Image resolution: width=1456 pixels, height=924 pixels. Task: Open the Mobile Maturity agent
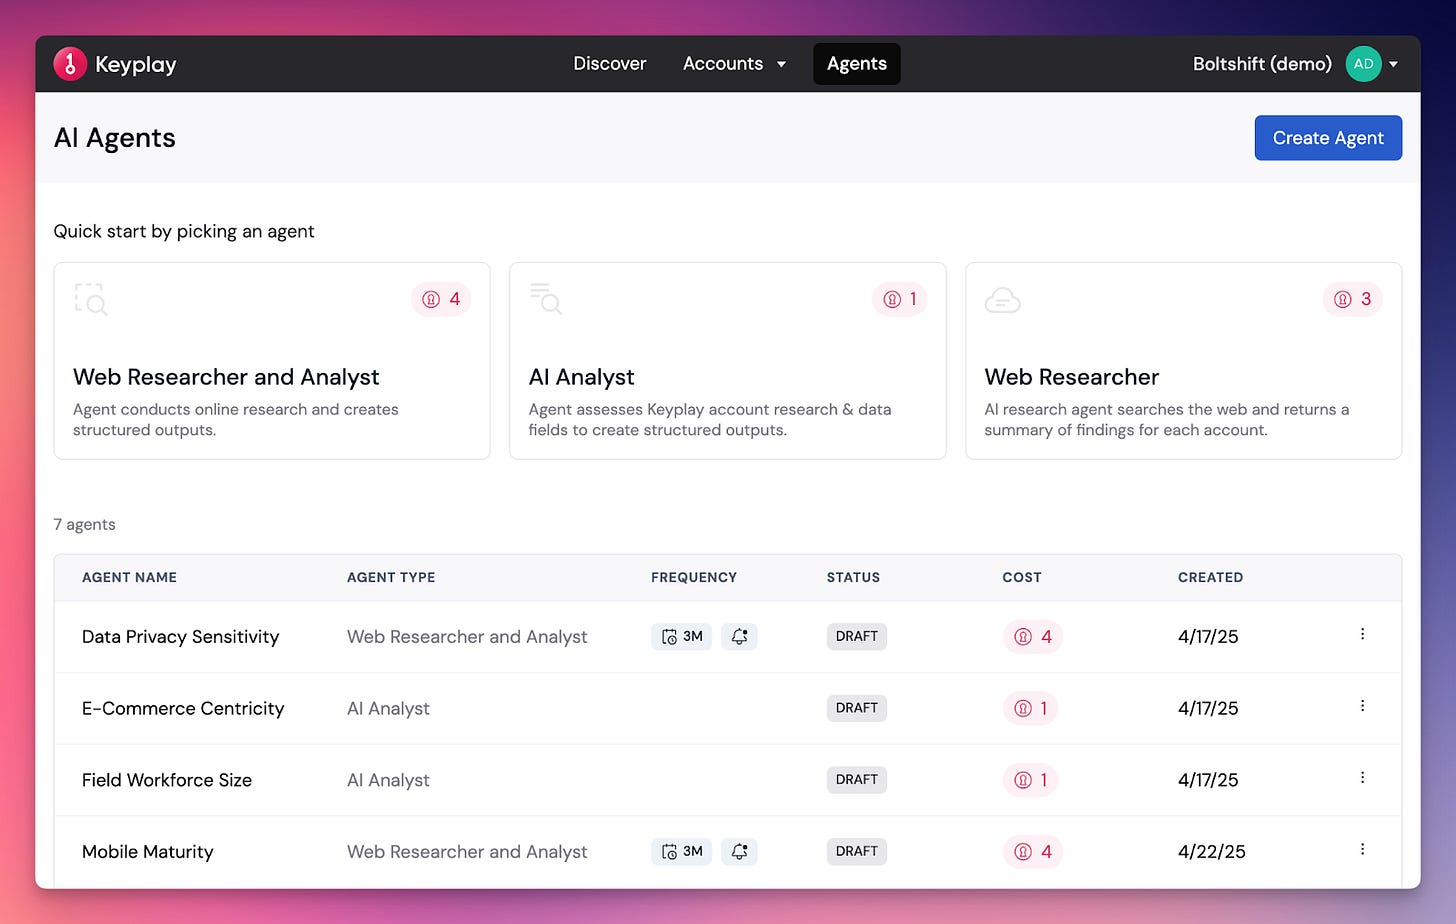148,852
